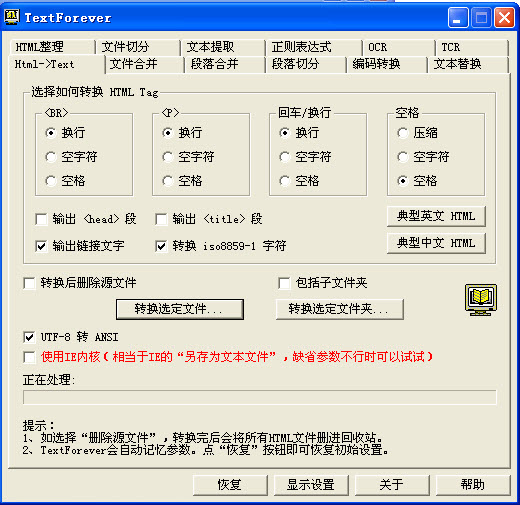Enable 输出 <head> 段 checkbox
520x505 pixels.
pos(41,219)
